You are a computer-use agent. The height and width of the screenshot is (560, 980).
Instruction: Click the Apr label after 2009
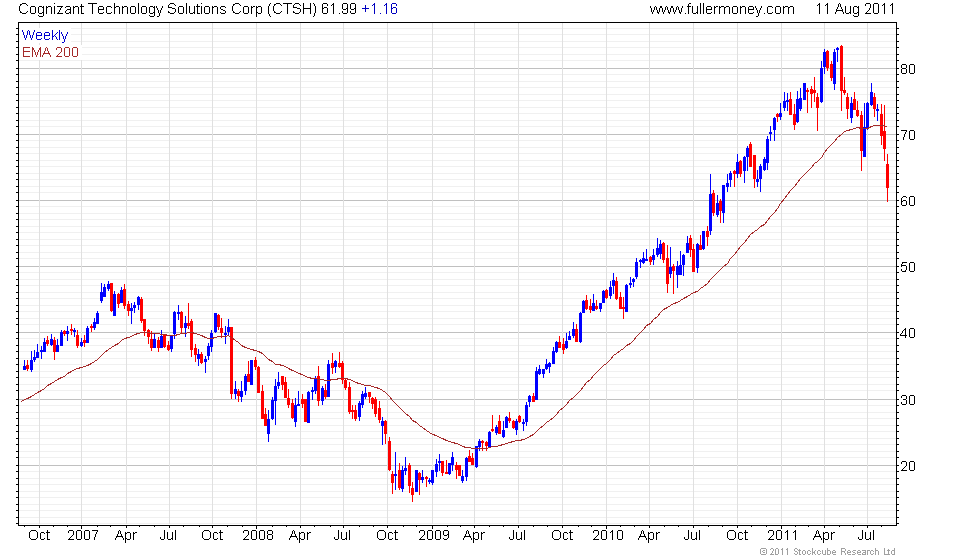pos(474,536)
